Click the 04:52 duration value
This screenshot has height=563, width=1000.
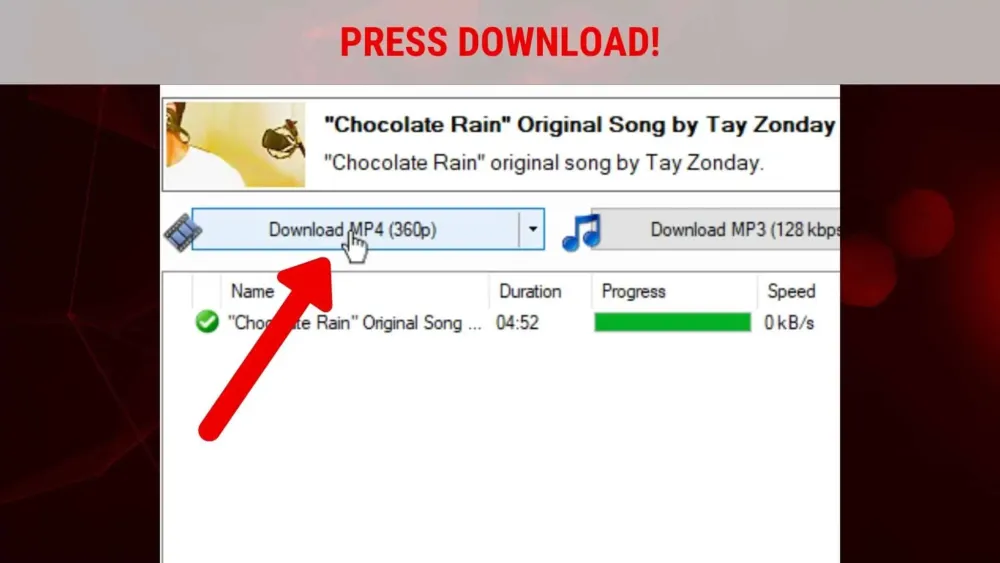point(517,323)
